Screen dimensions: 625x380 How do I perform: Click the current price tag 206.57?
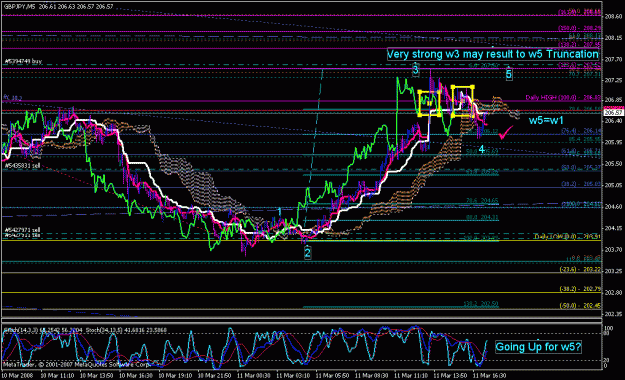click(x=613, y=113)
